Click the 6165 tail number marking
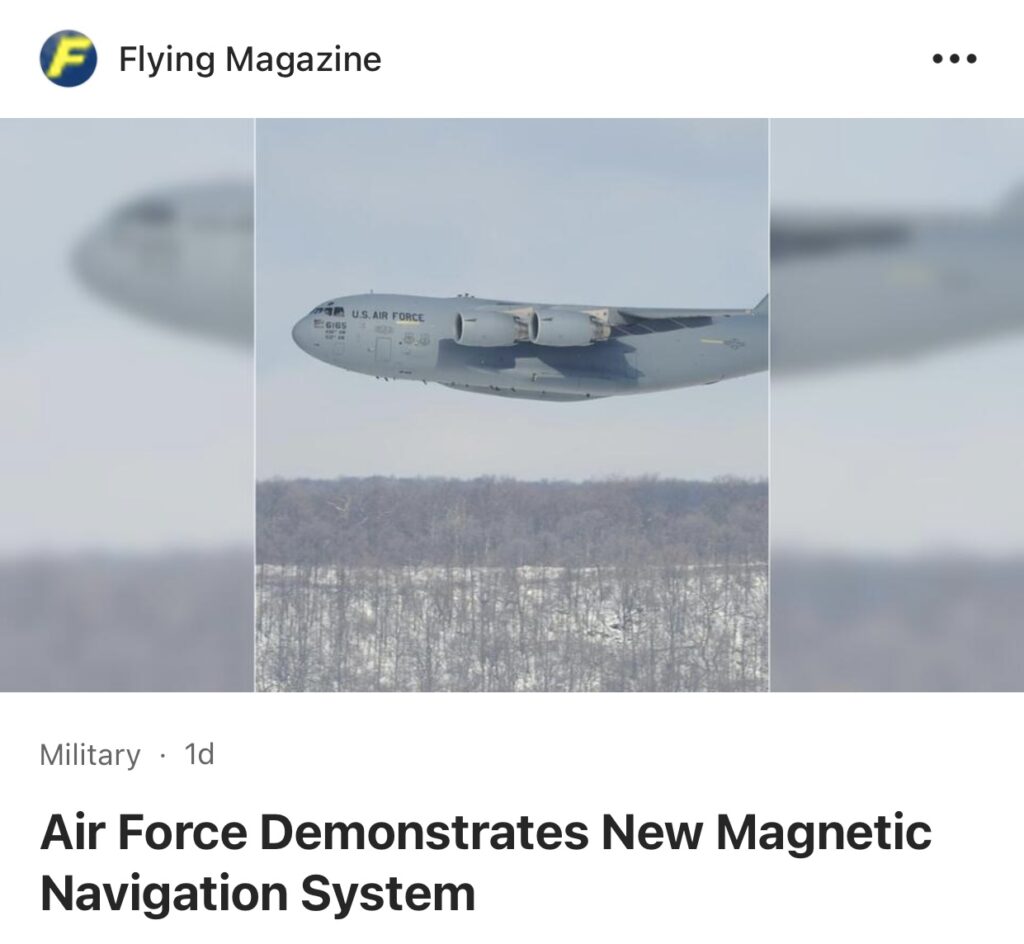 [336, 324]
